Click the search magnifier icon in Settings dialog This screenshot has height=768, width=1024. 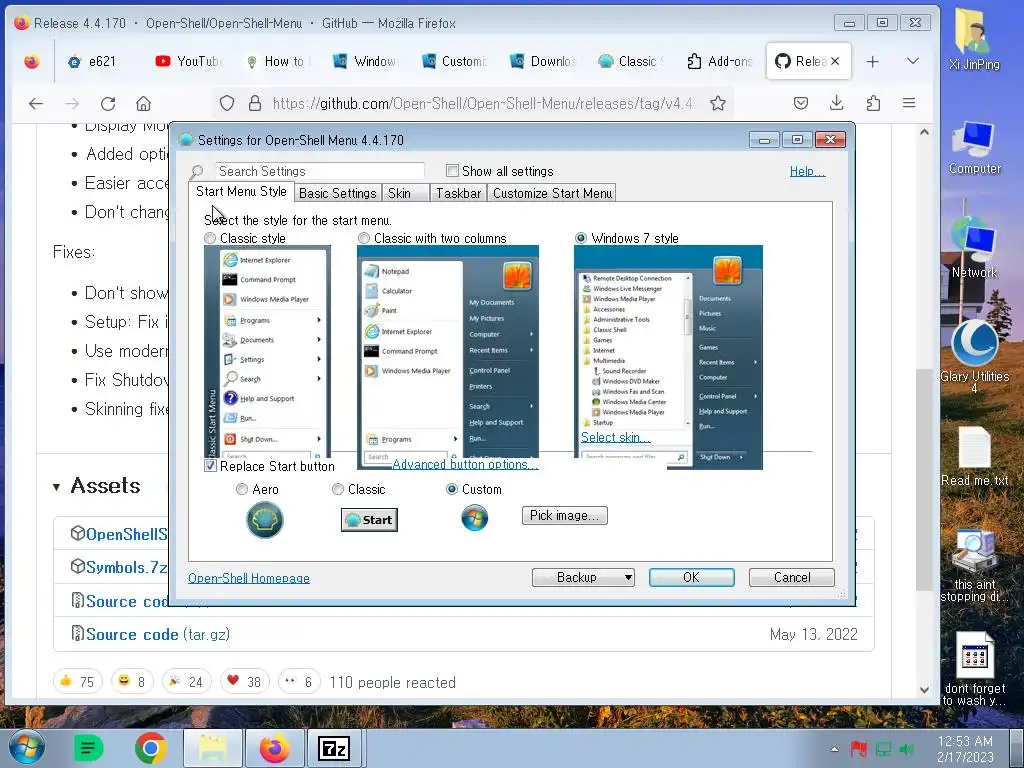pyautogui.click(x=197, y=172)
